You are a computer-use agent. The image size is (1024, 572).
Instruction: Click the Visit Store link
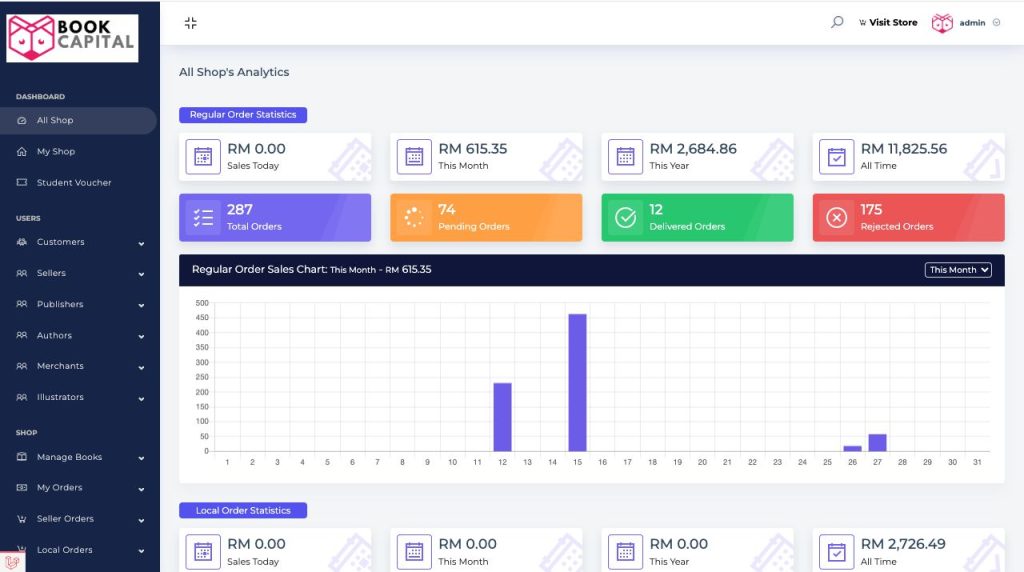pyautogui.click(x=888, y=22)
